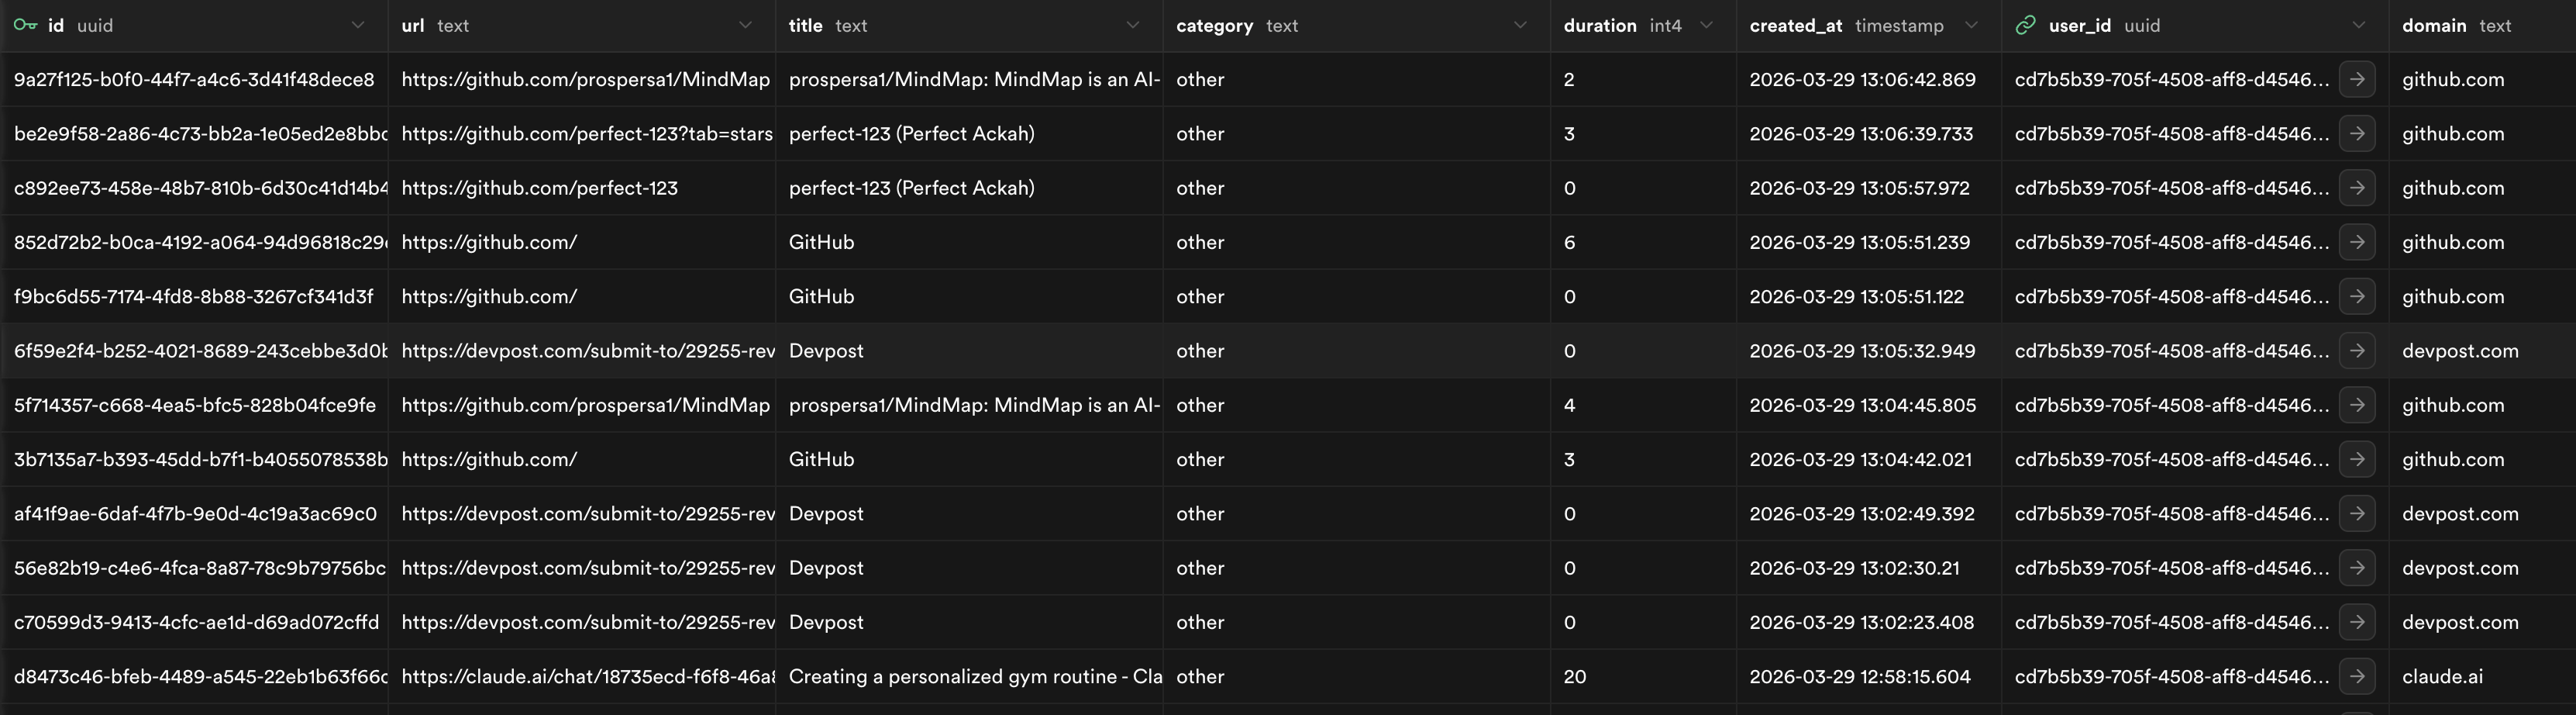Select user_id cell in the be2e9f58 row
Screen dimensions: 2576x715
click(x=2195, y=133)
